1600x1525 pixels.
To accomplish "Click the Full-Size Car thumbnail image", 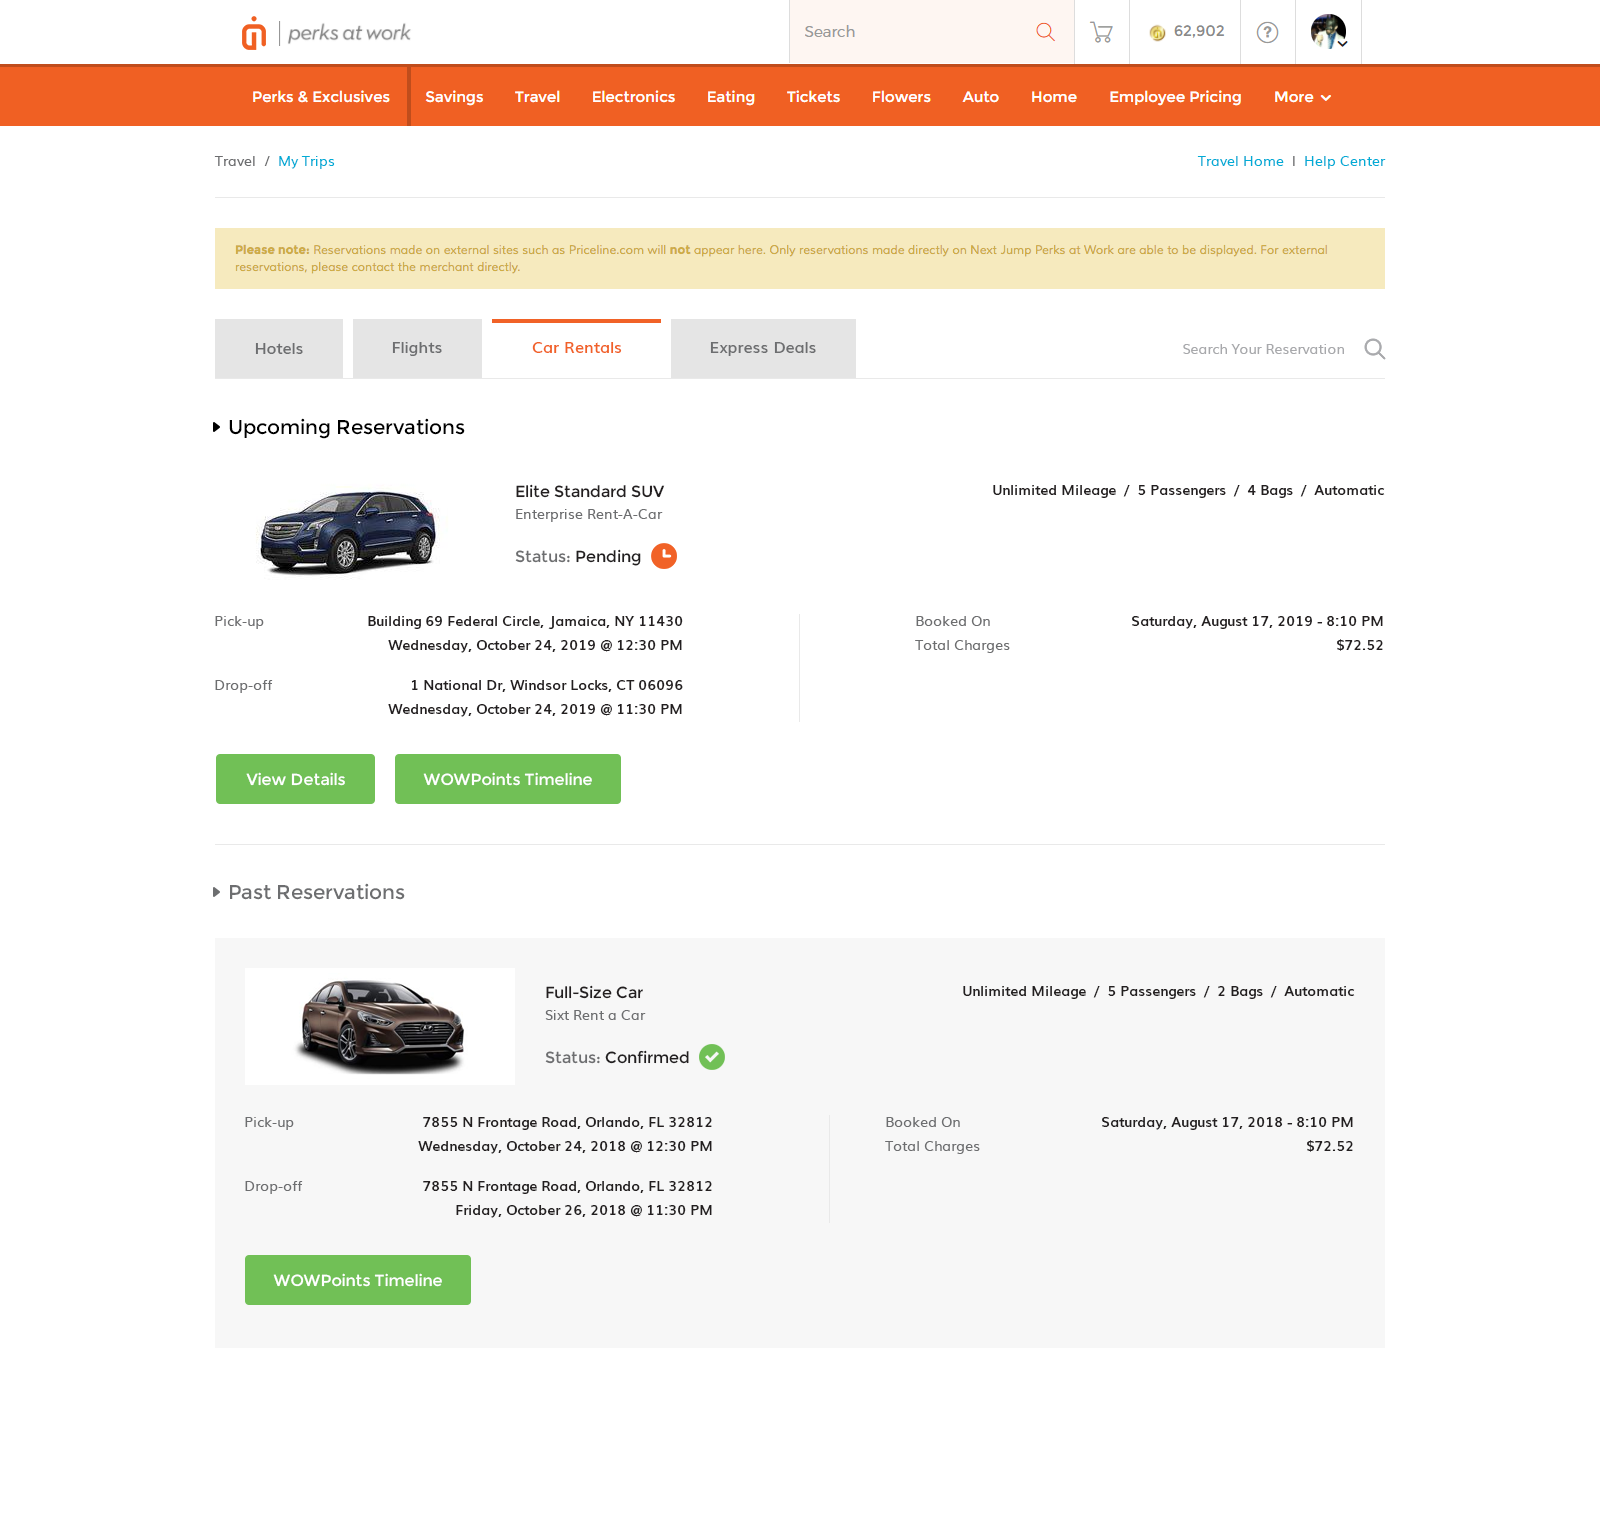I will pos(380,1026).
